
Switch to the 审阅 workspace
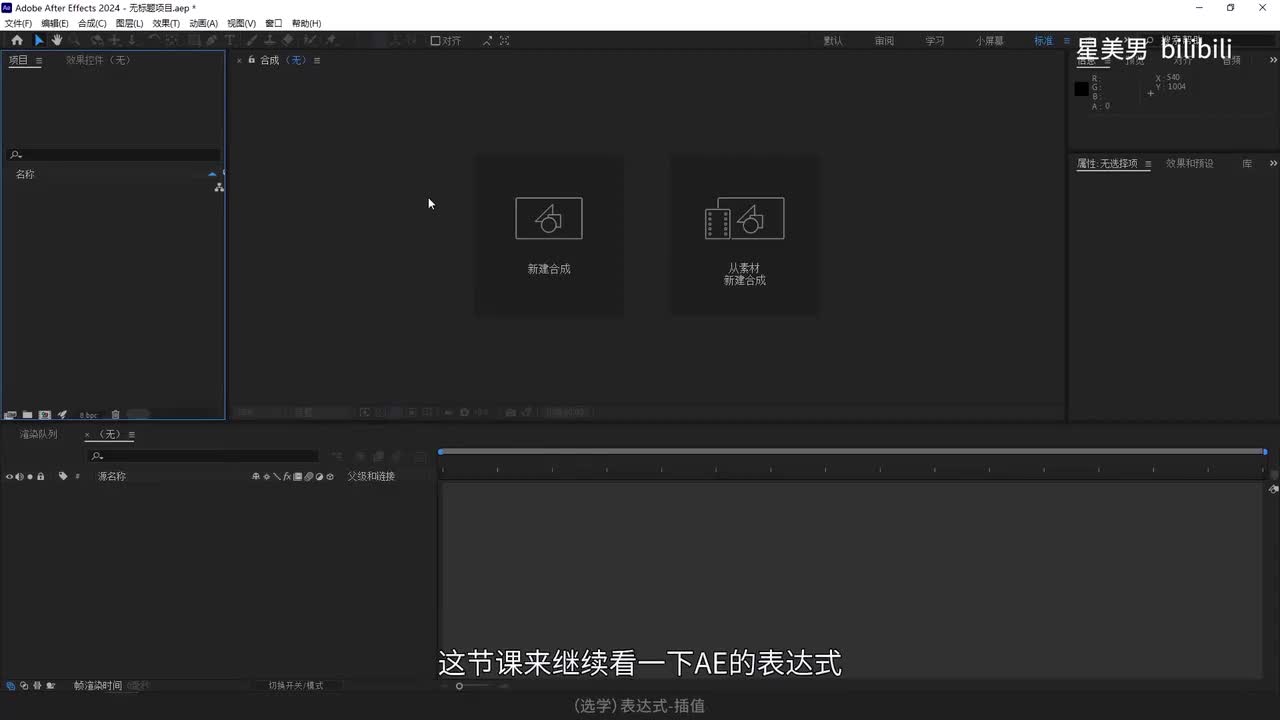coord(884,41)
